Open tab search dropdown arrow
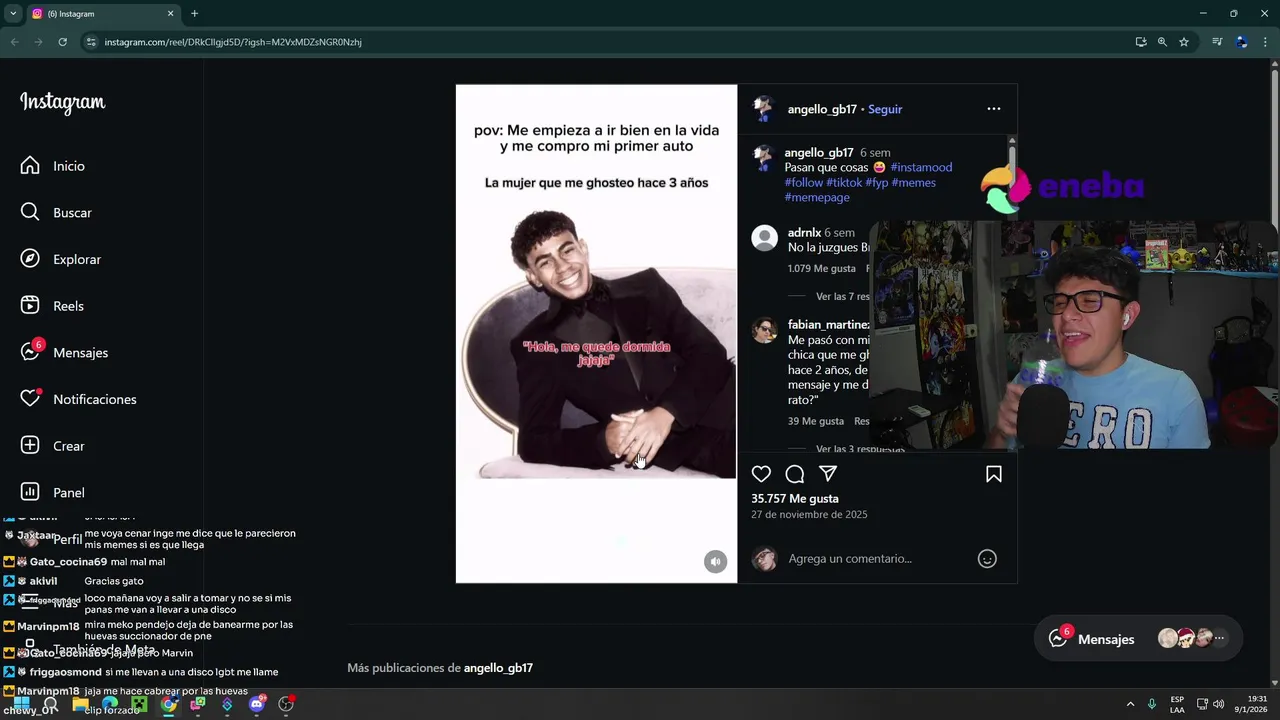This screenshot has width=1280, height=720. pos(13,13)
